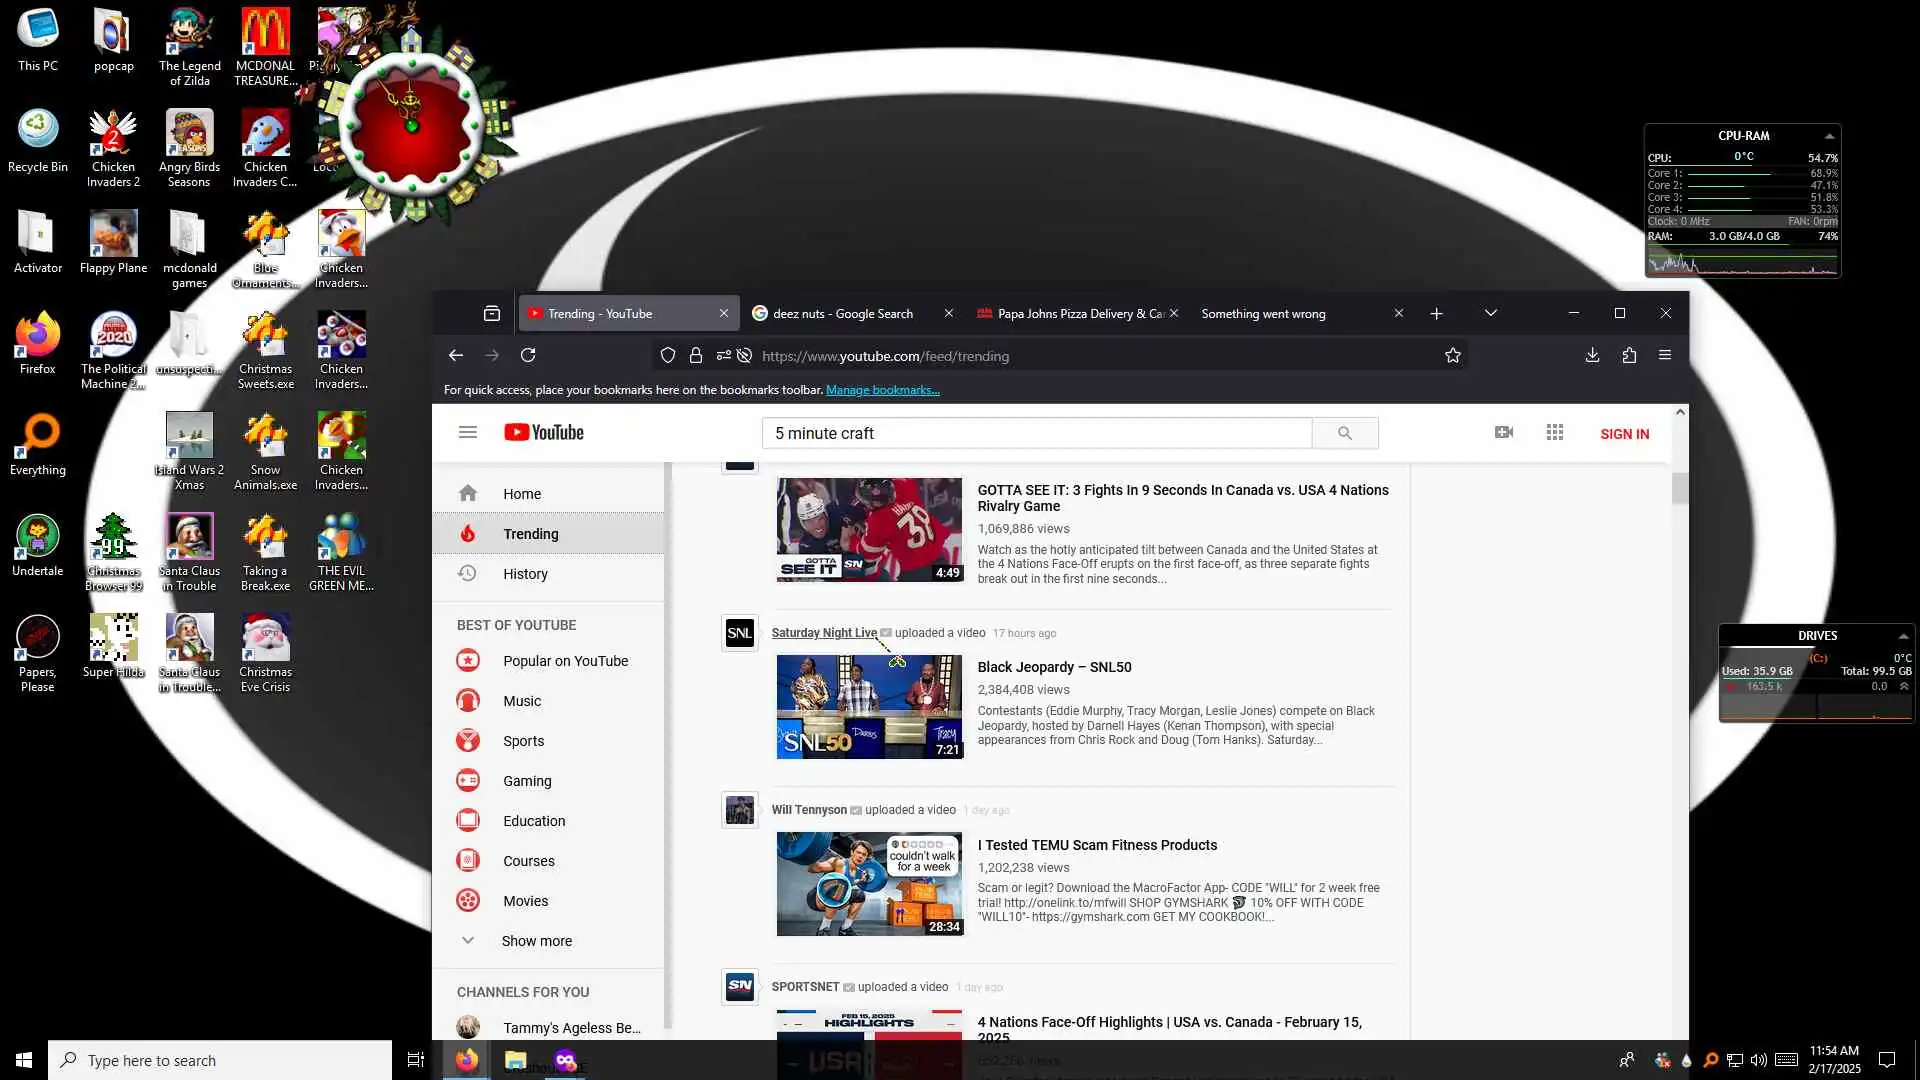Click the YouTube search magnifier button
This screenshot has height=1080, width=1920.
click(1344, 433)
